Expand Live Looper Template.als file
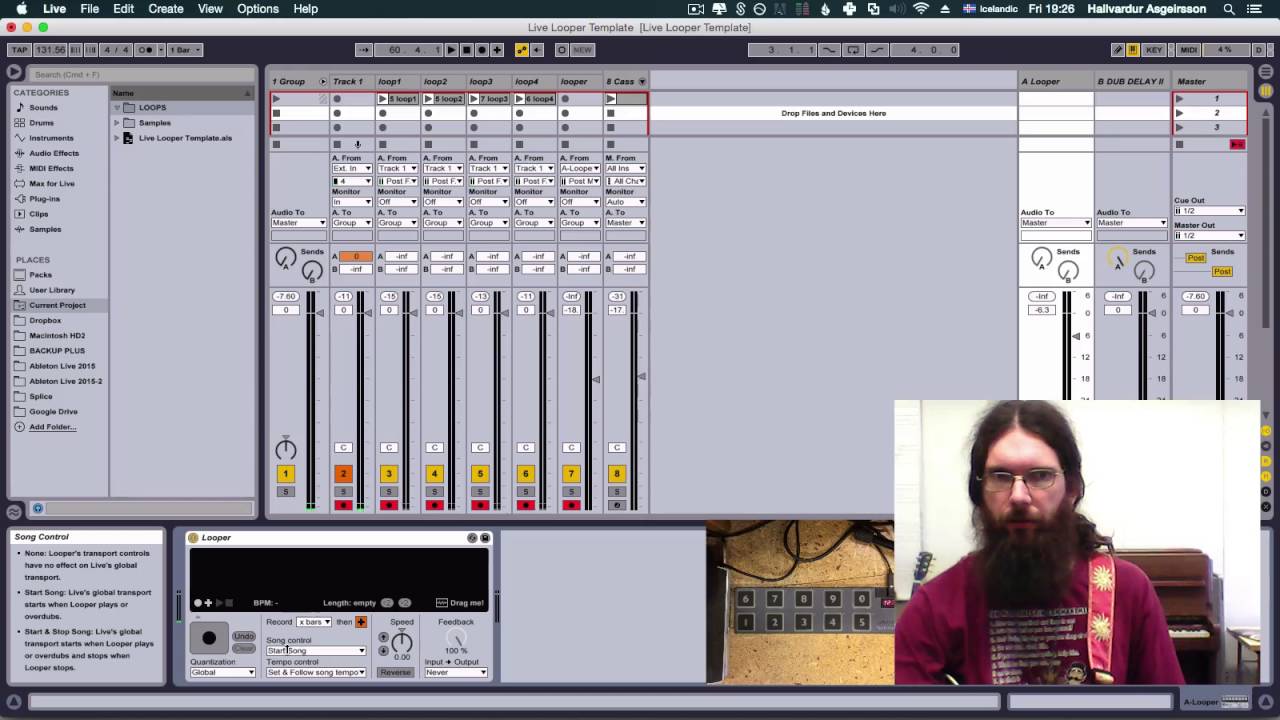 [x=116, y=138]
